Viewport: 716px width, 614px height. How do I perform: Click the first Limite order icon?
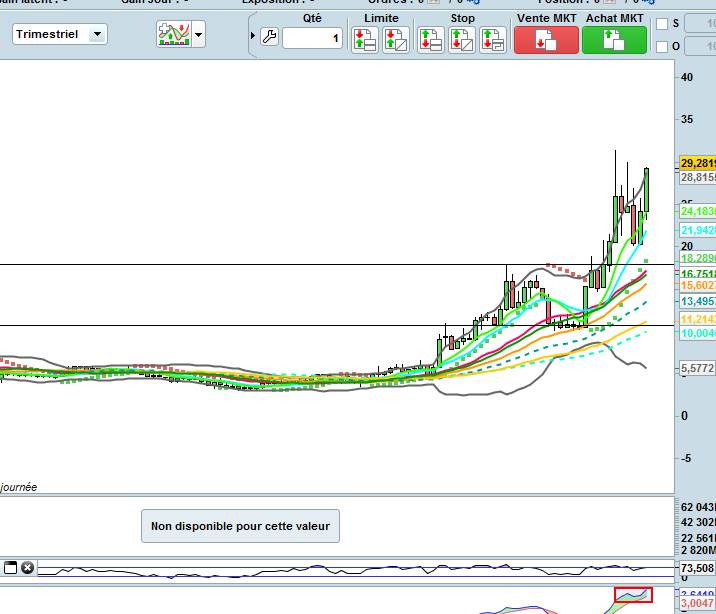pyautogui.click(x=364, y=40)
